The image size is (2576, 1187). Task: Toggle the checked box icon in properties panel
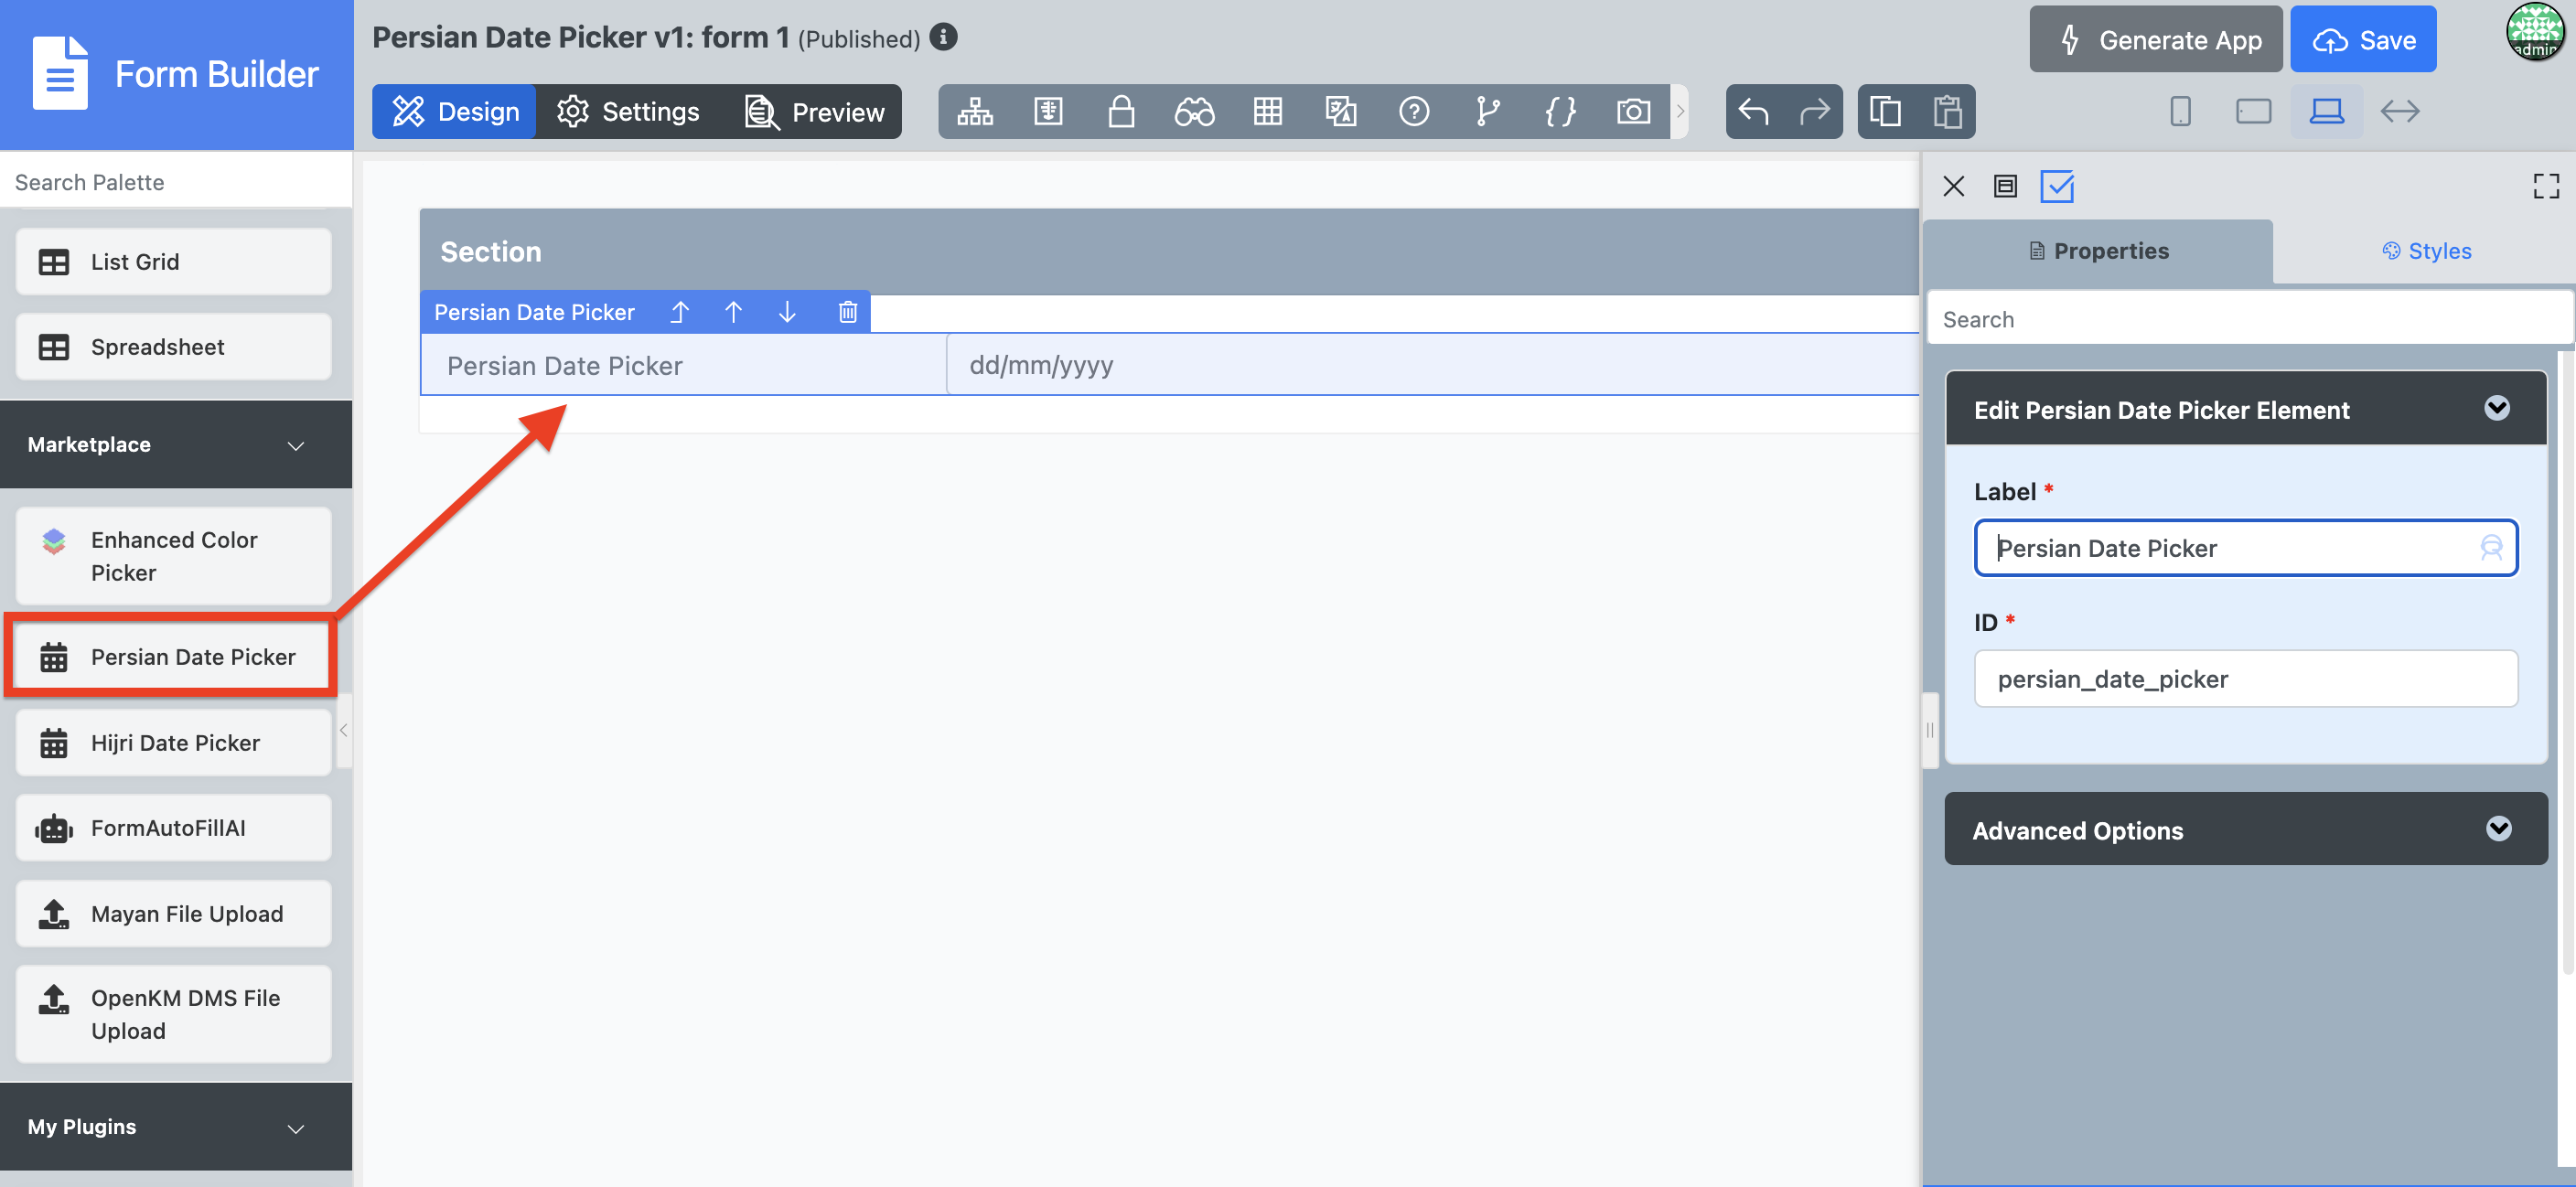(2057, 186)
